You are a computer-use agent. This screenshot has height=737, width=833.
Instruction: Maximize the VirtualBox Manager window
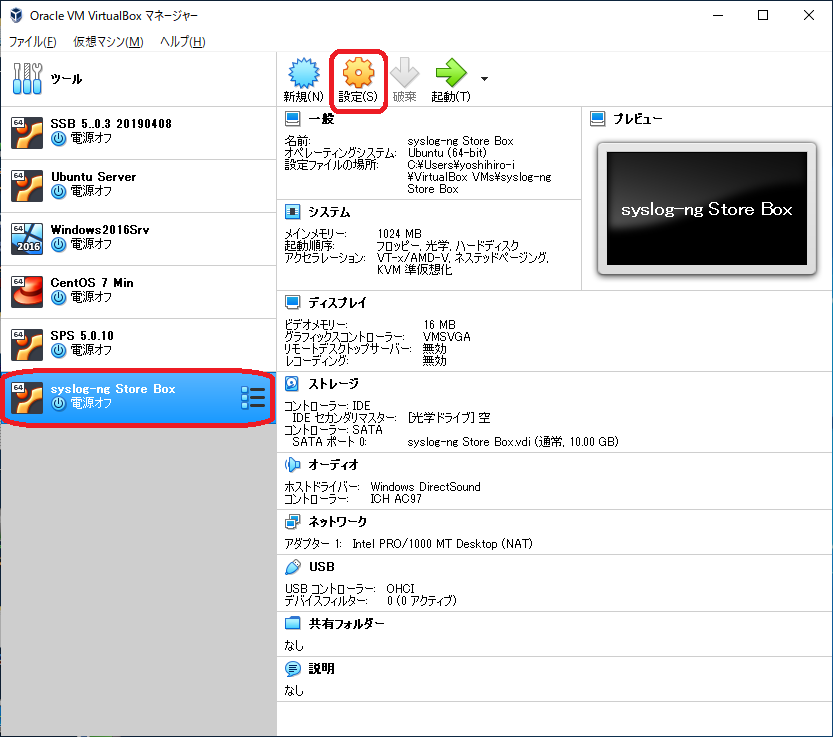763,15
